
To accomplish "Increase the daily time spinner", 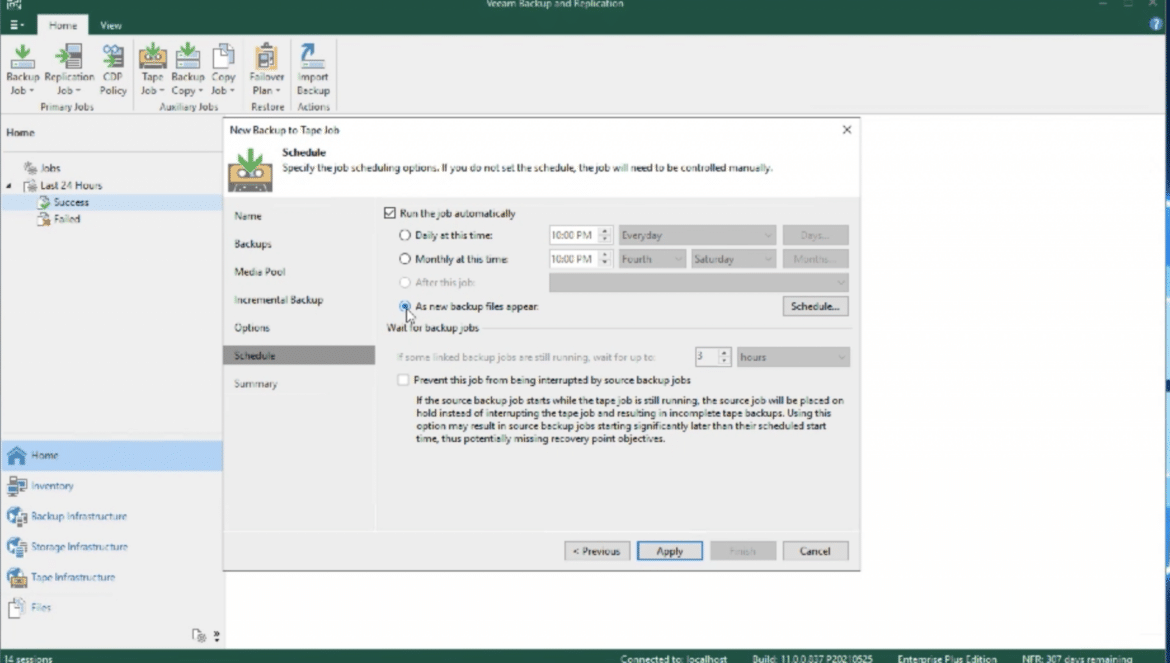I will 605,230.
